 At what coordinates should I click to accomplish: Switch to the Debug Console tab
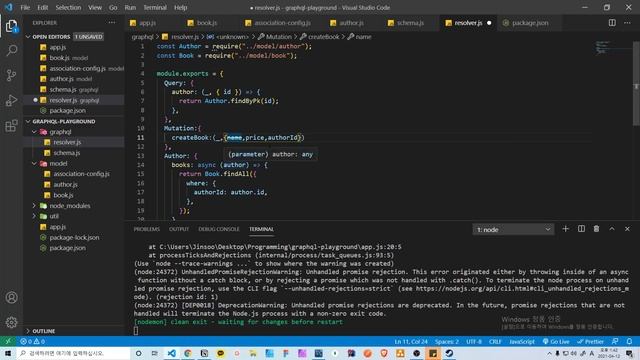click(219, 229)
